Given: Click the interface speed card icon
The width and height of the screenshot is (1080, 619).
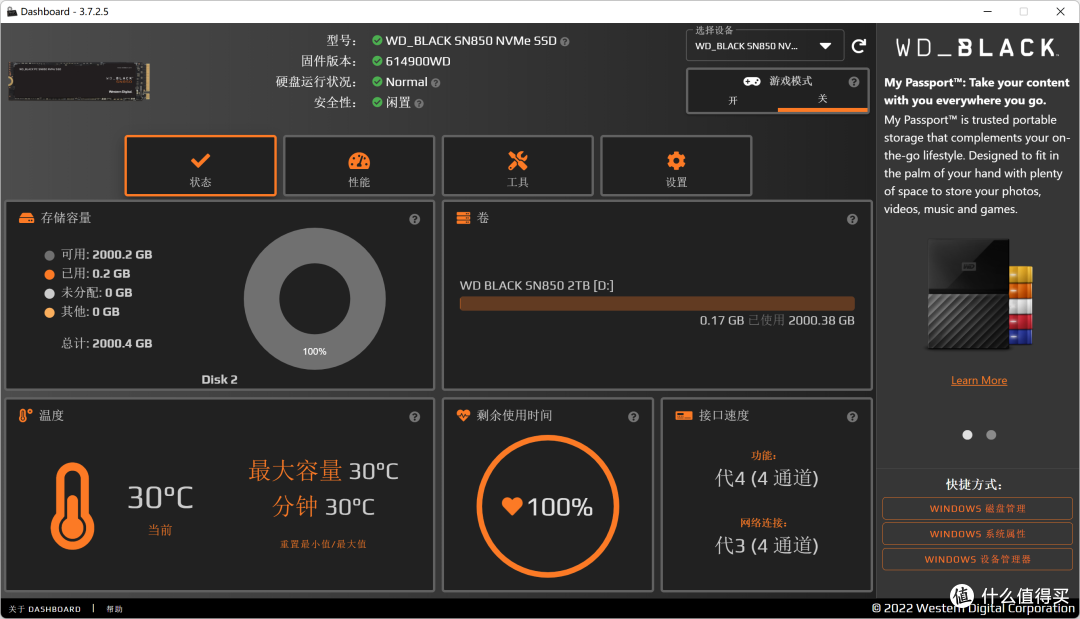Looking at the screenshot, I should pos(683,415).
